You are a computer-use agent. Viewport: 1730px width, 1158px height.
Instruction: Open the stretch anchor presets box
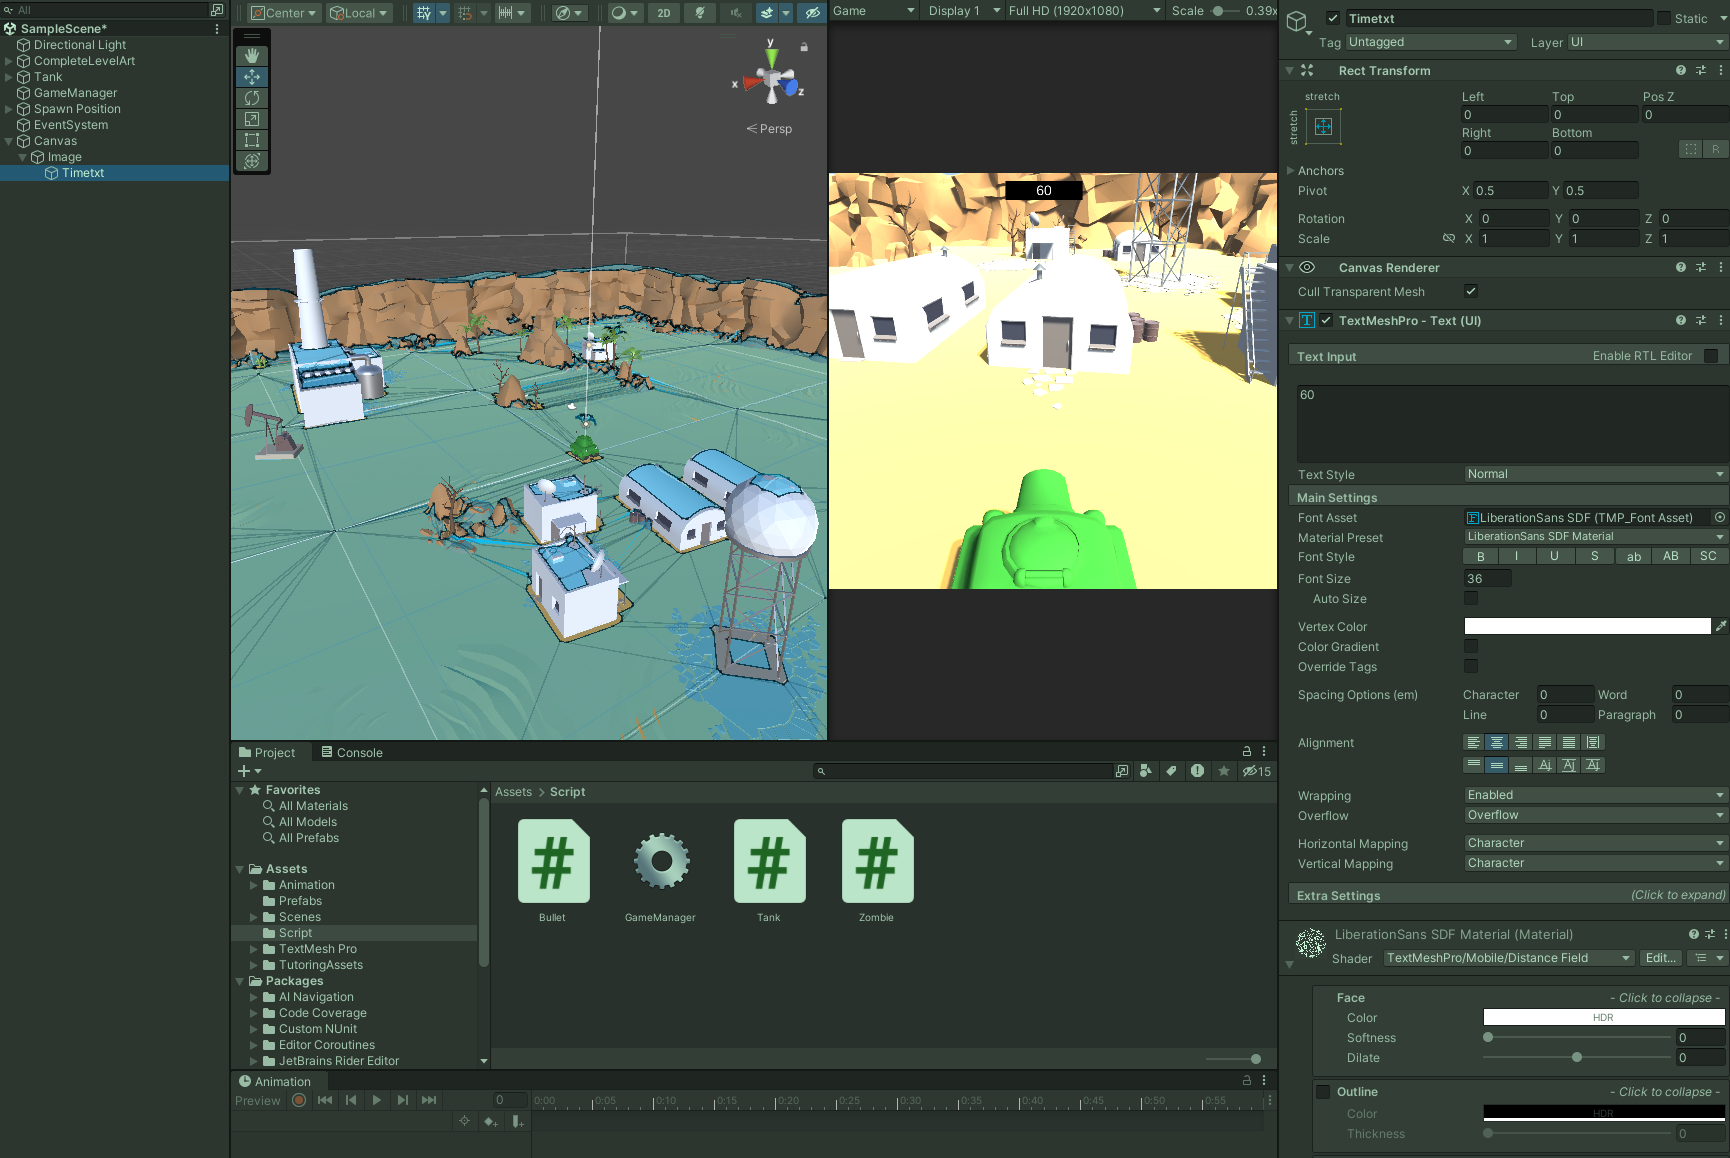coord(1323,126)
